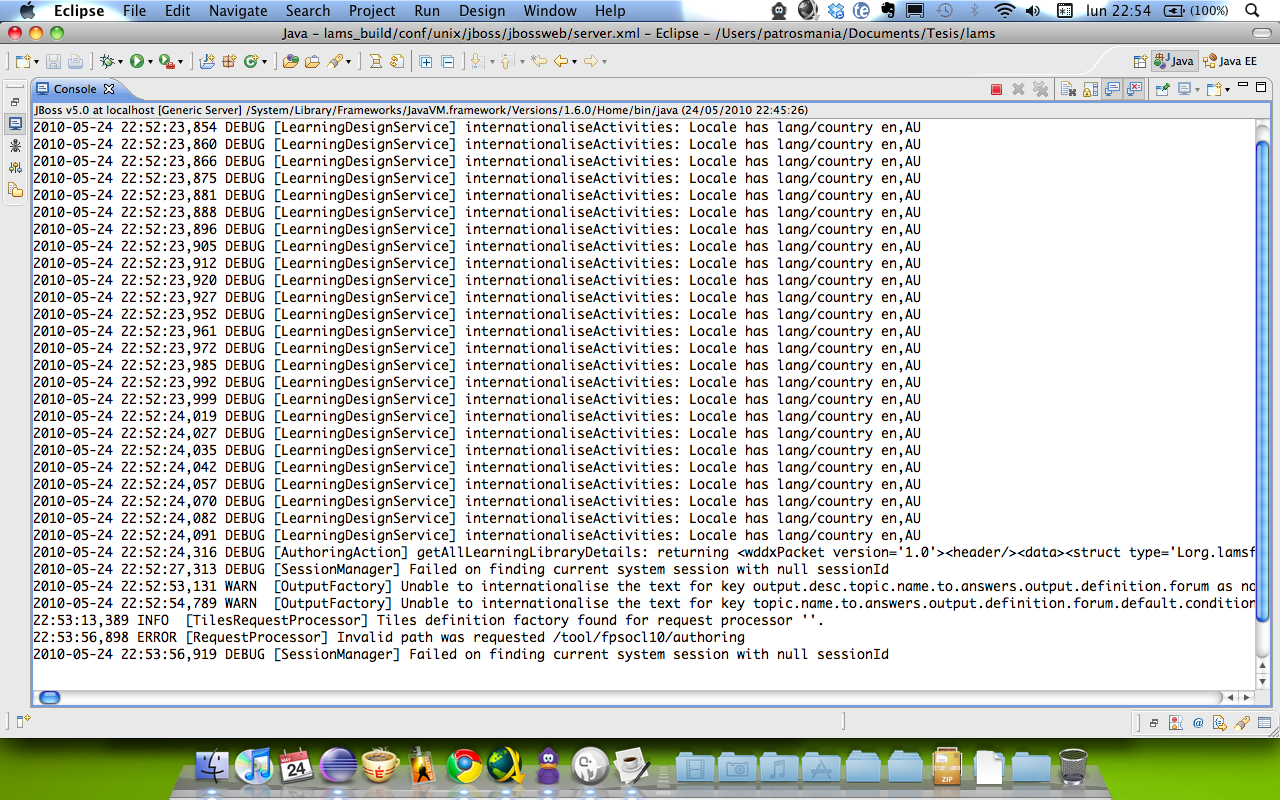
Task: Select the Java perspective button
Action: click(1174, 61)
